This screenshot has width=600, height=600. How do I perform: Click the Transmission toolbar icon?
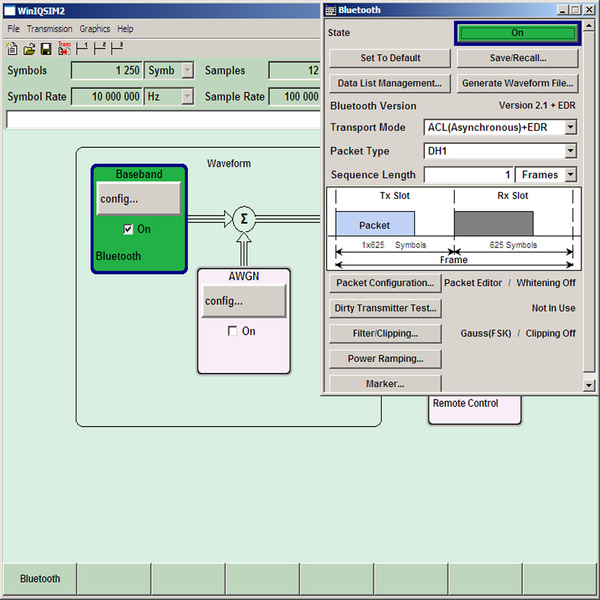[64, 49]
